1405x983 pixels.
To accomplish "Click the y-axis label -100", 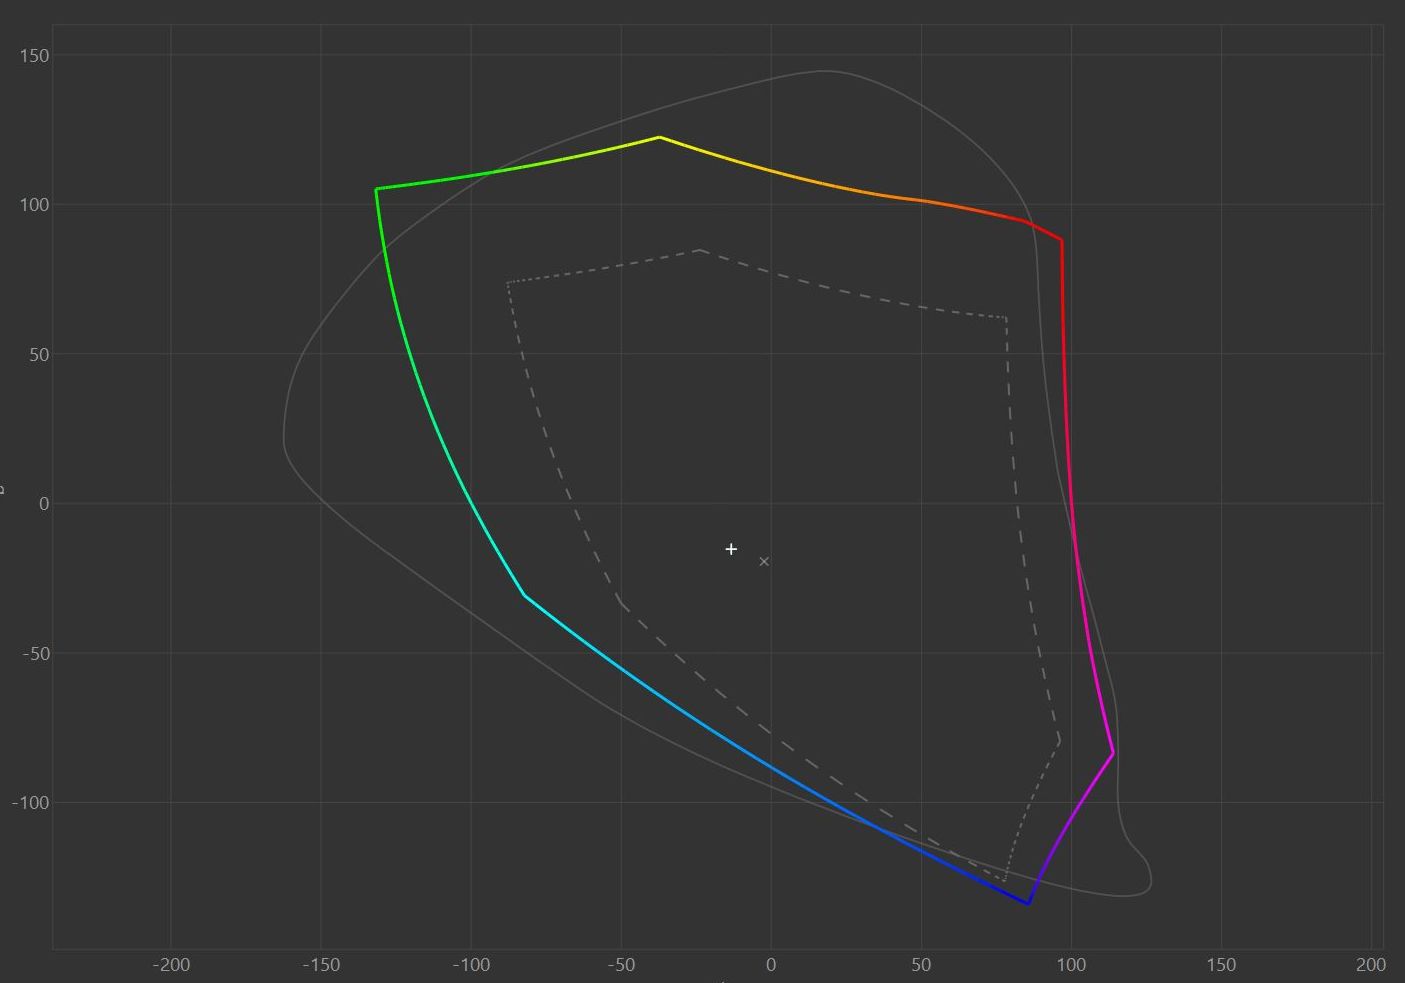I will coord(30,803).
